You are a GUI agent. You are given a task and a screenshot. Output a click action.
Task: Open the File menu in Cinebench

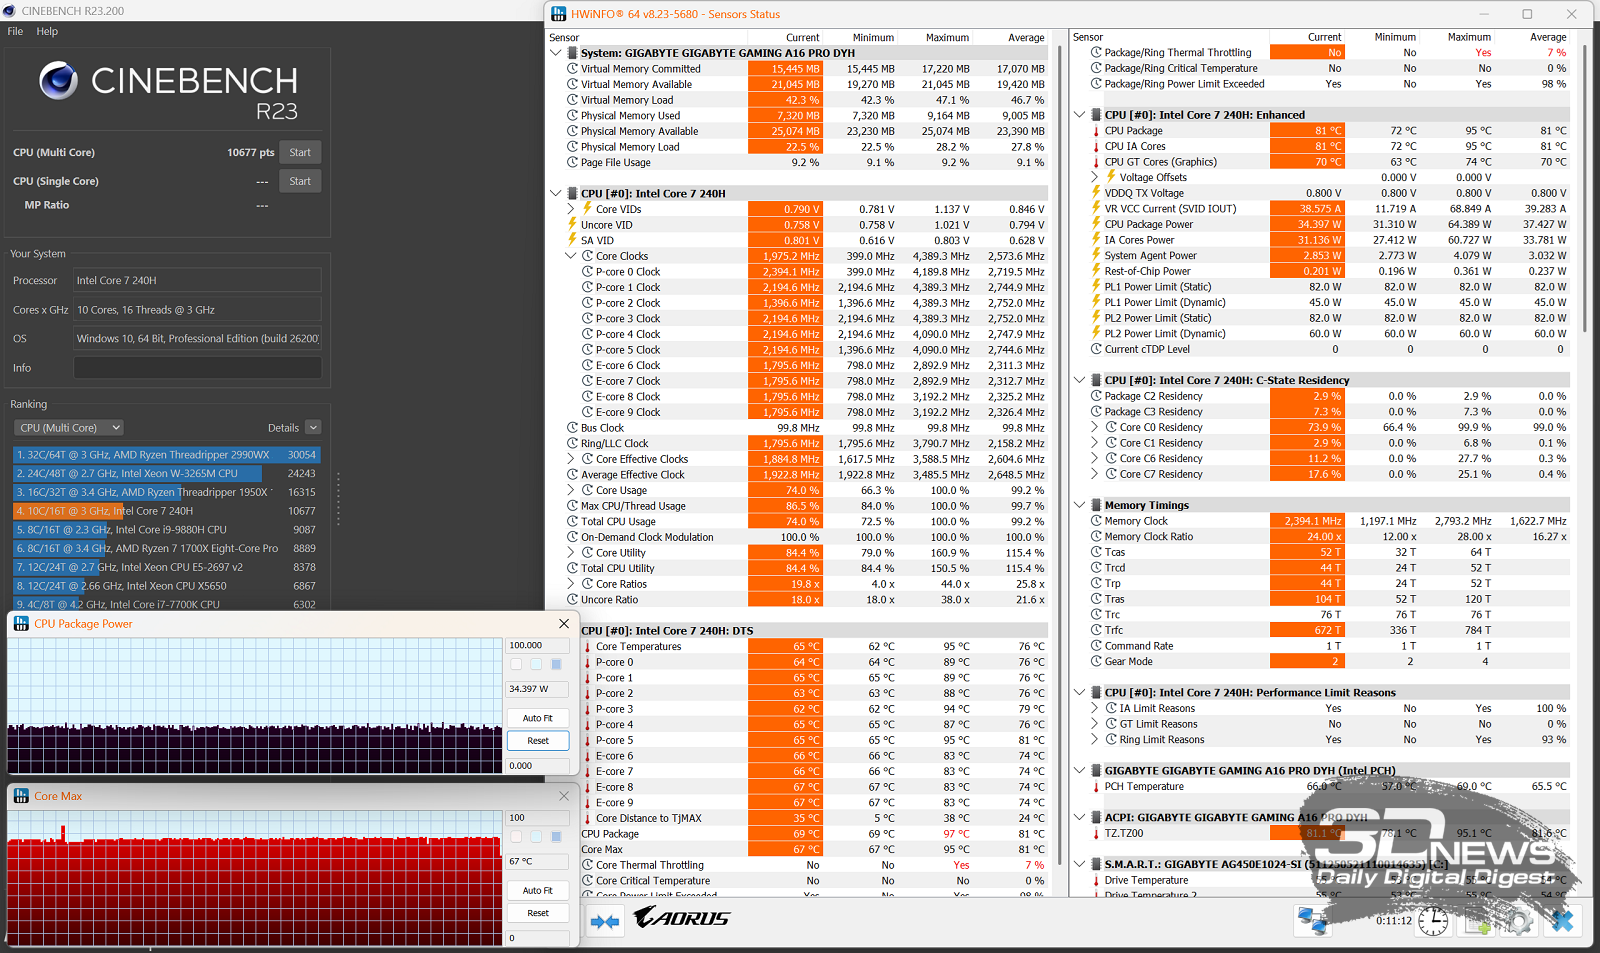(x=15, y=31)
